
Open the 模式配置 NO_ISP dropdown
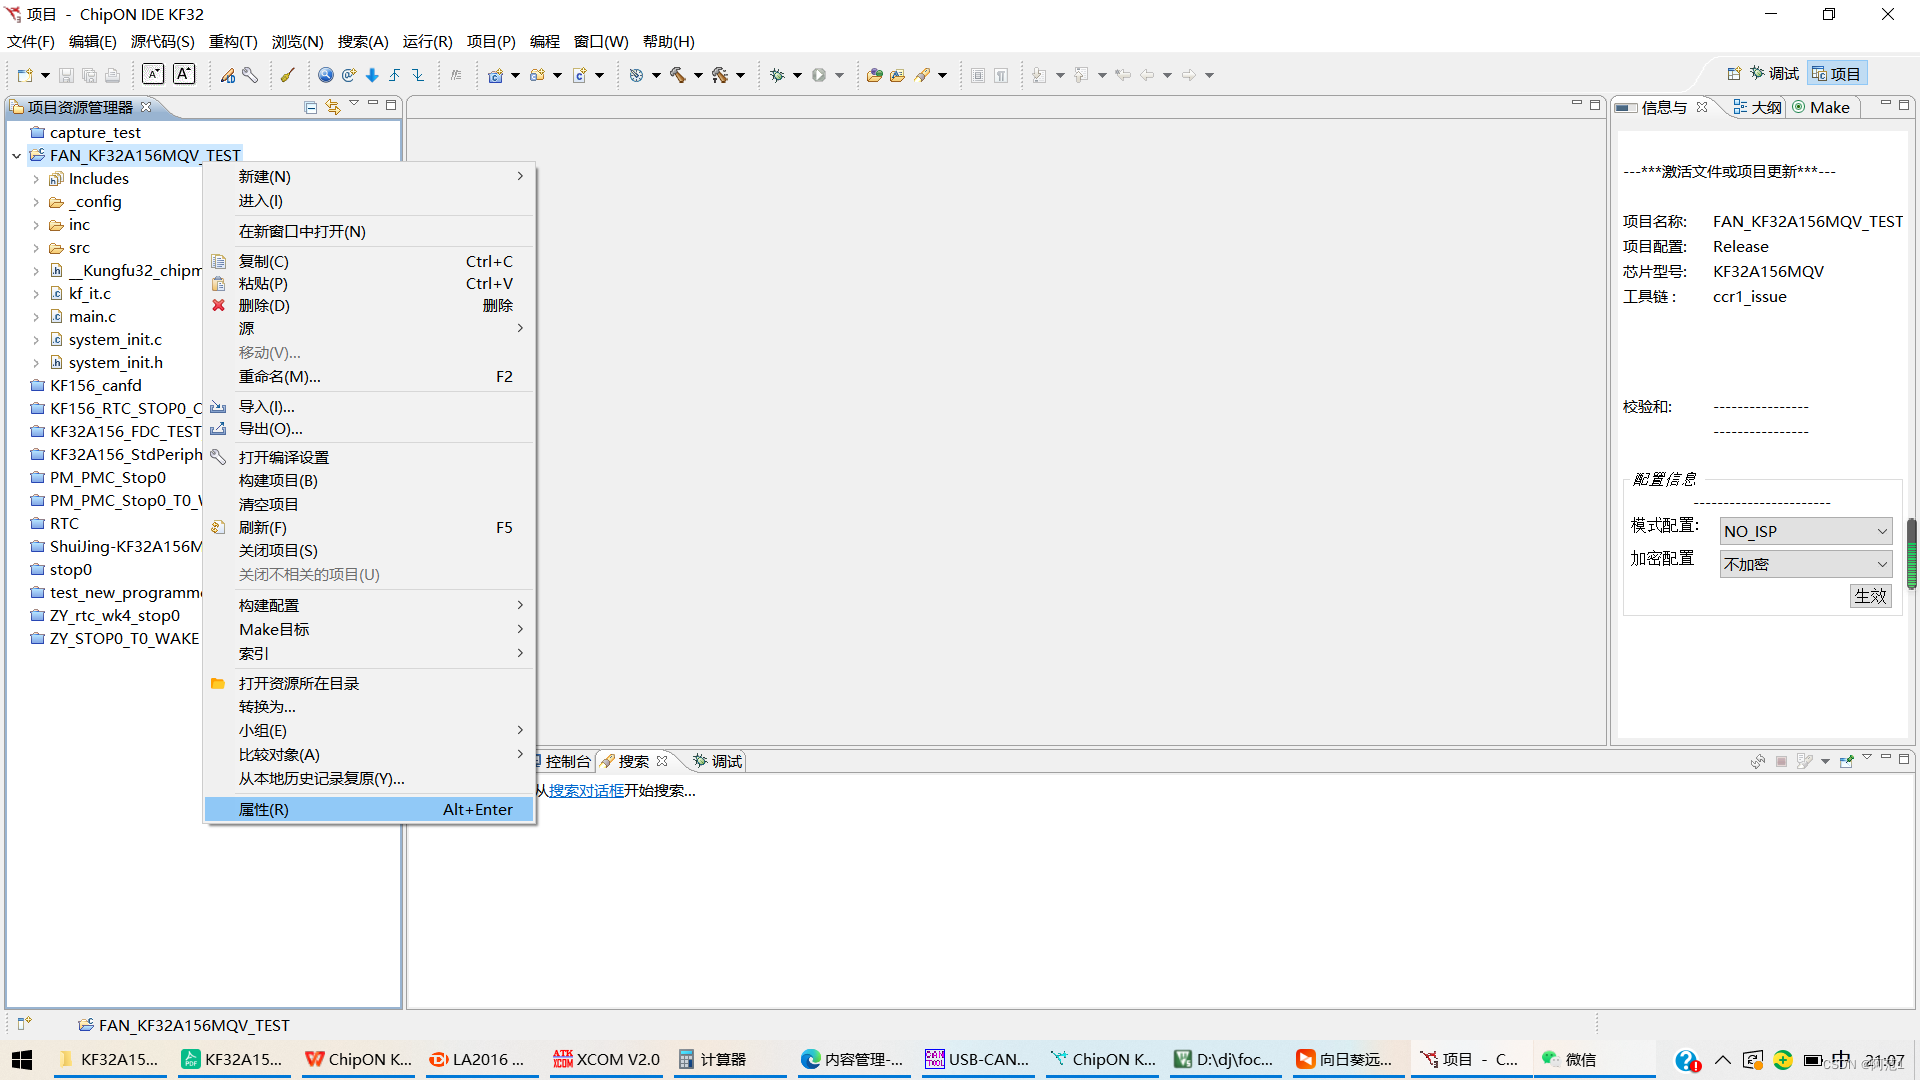pyautogui.click(x=1805, y=532)
